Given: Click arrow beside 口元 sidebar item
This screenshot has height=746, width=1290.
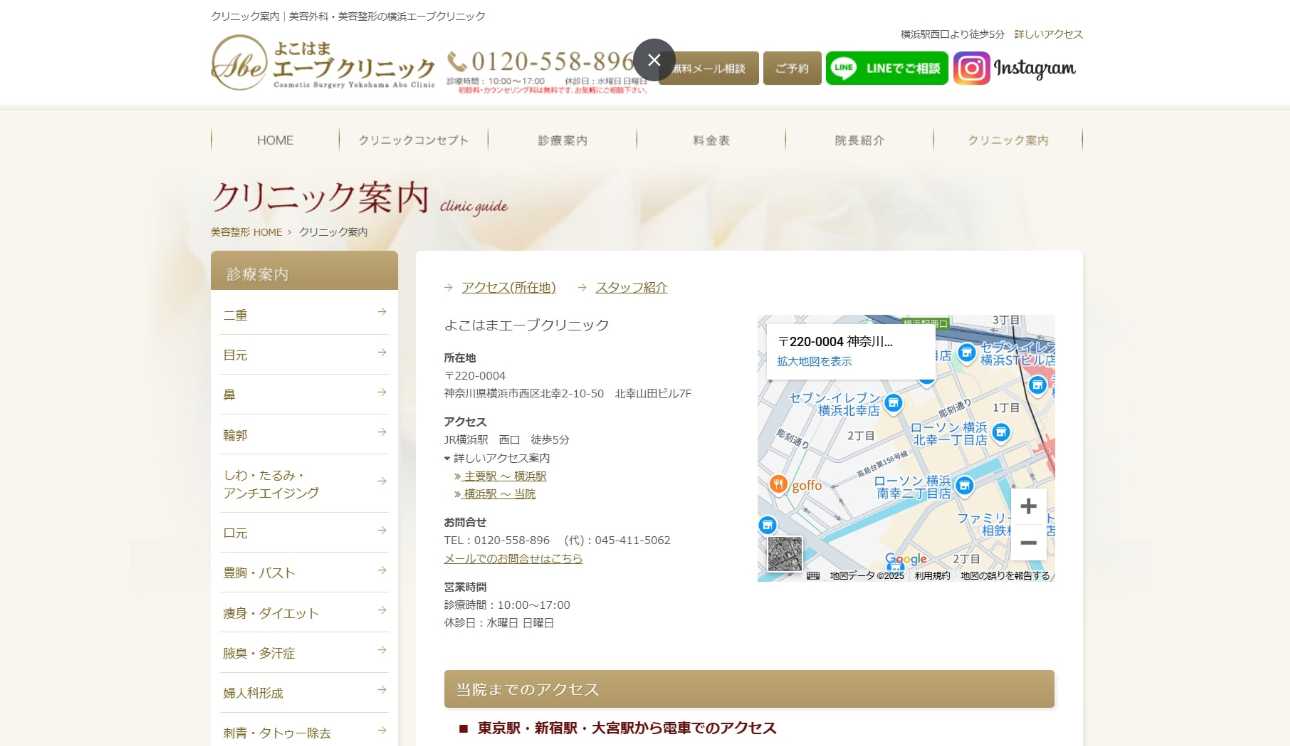Looking at the screenshot, I should [382, 530].
